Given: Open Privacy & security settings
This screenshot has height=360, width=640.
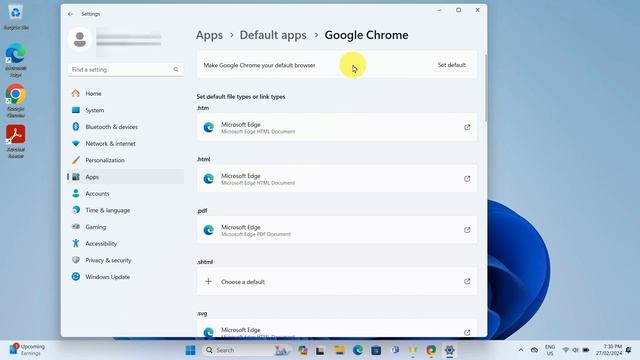Looking at the screenshot, I should (126, 260).
